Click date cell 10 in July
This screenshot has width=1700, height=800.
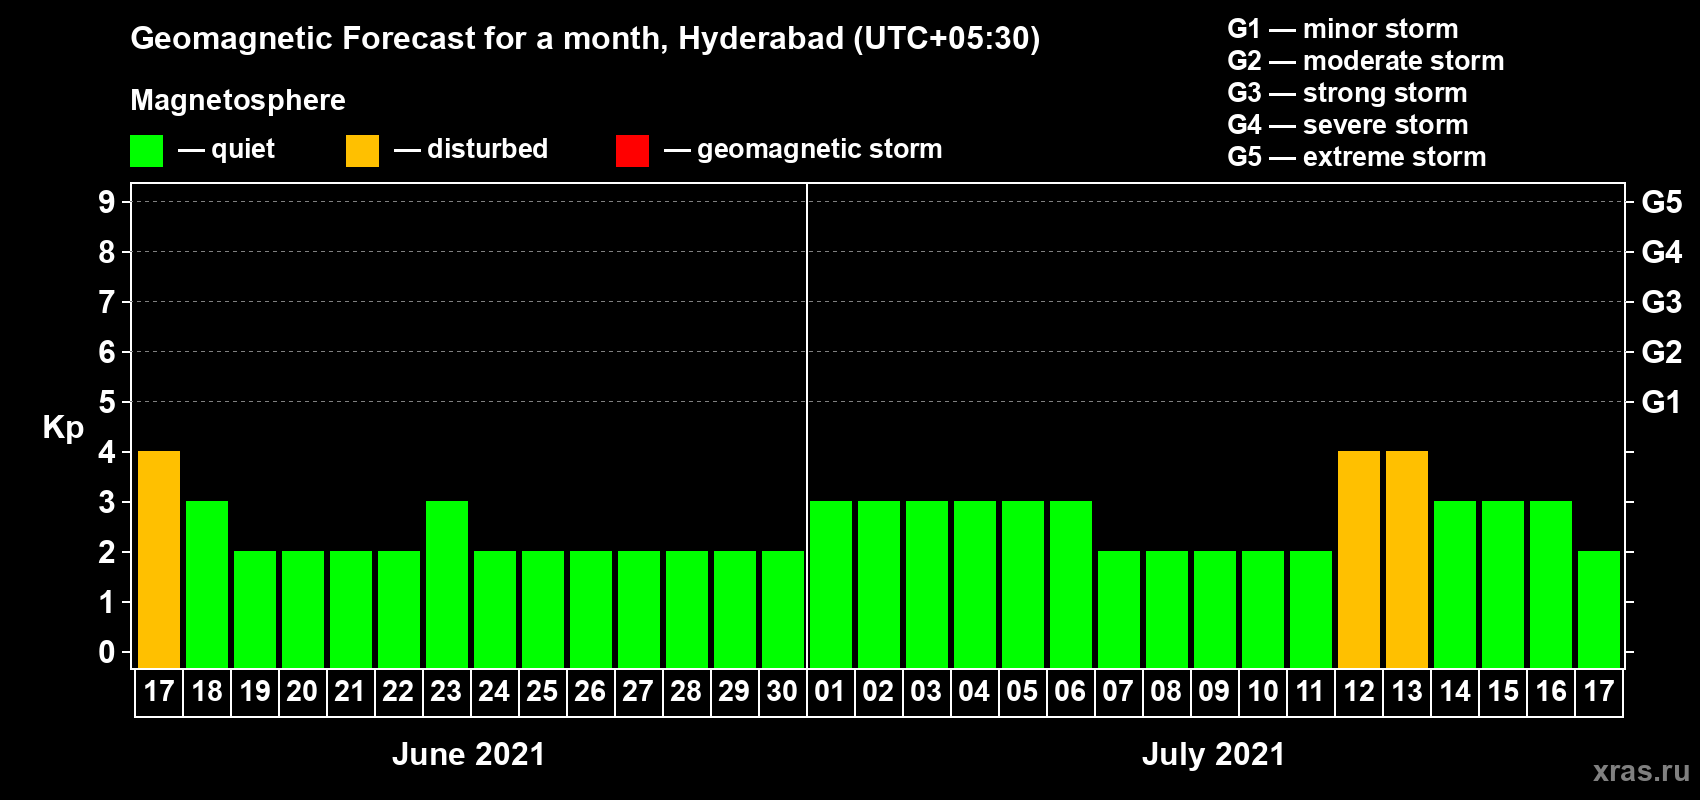(1262, 692)
